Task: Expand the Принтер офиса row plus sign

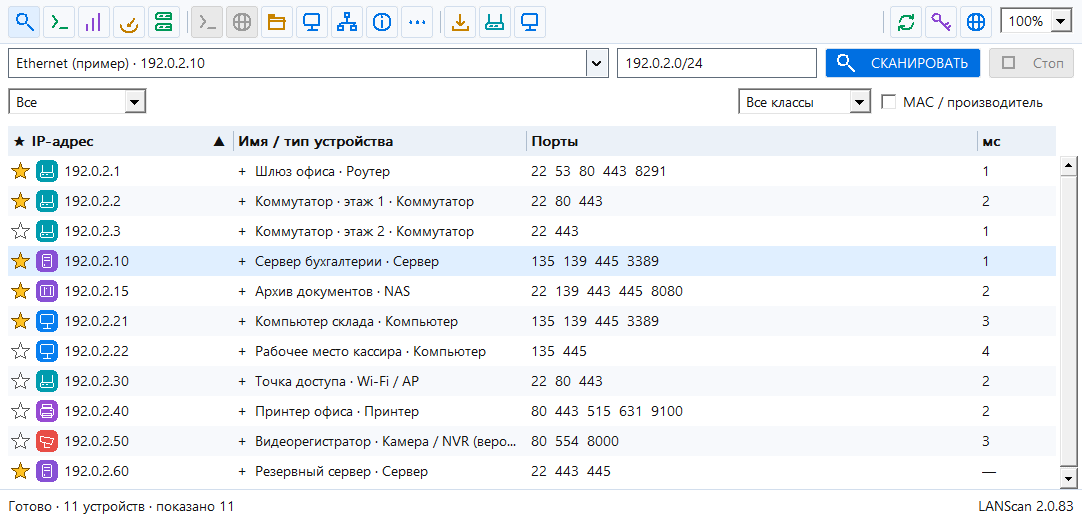Action: [x=242, y=411]
